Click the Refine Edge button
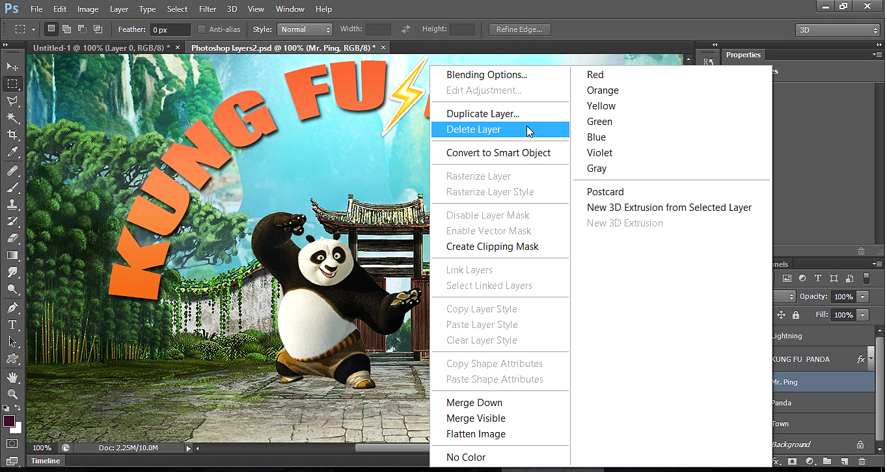The height and width of the screenshot is (473, 887). click(x=519, y=29)
